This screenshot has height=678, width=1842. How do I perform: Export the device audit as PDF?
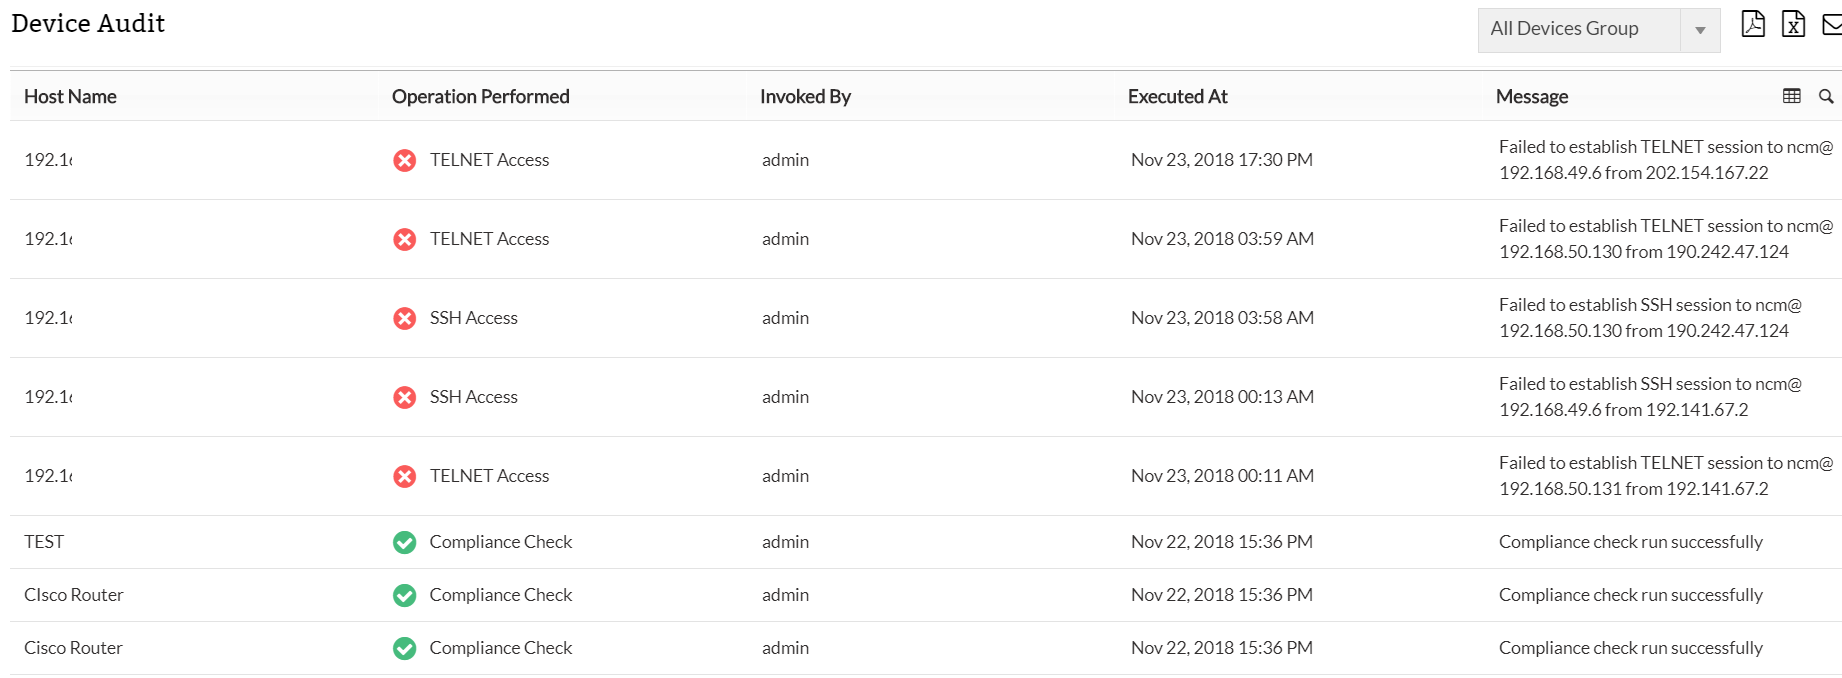tap(1753, 24)
